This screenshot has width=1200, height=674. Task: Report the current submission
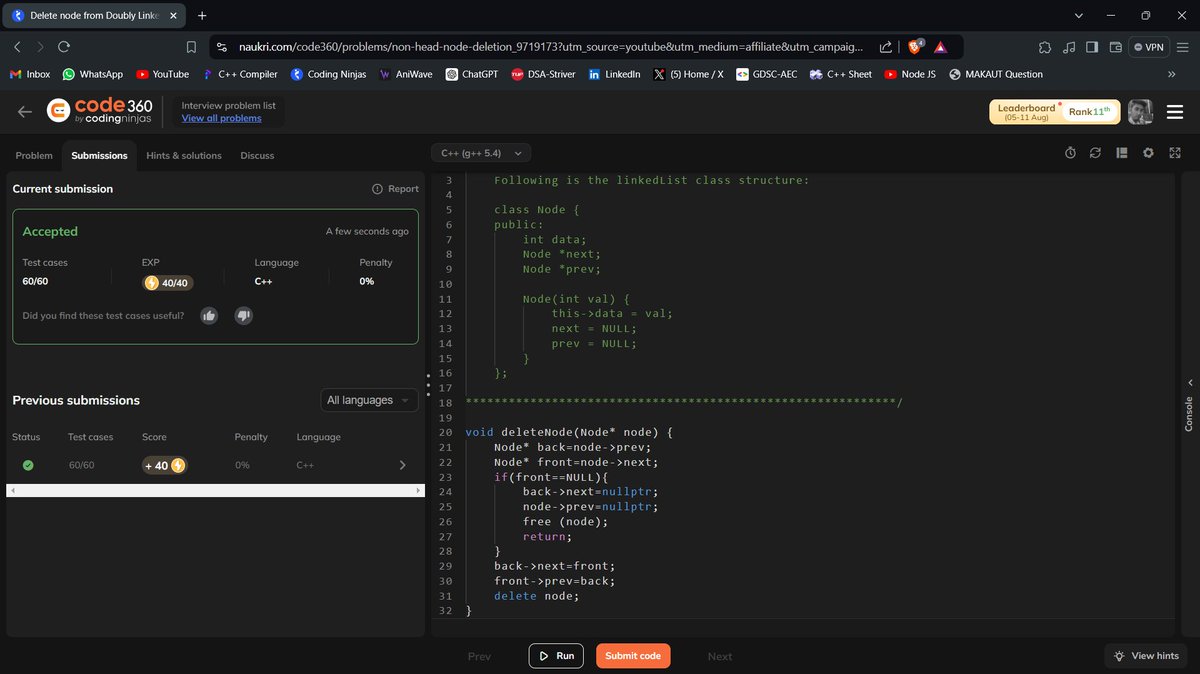pos(395,188)
